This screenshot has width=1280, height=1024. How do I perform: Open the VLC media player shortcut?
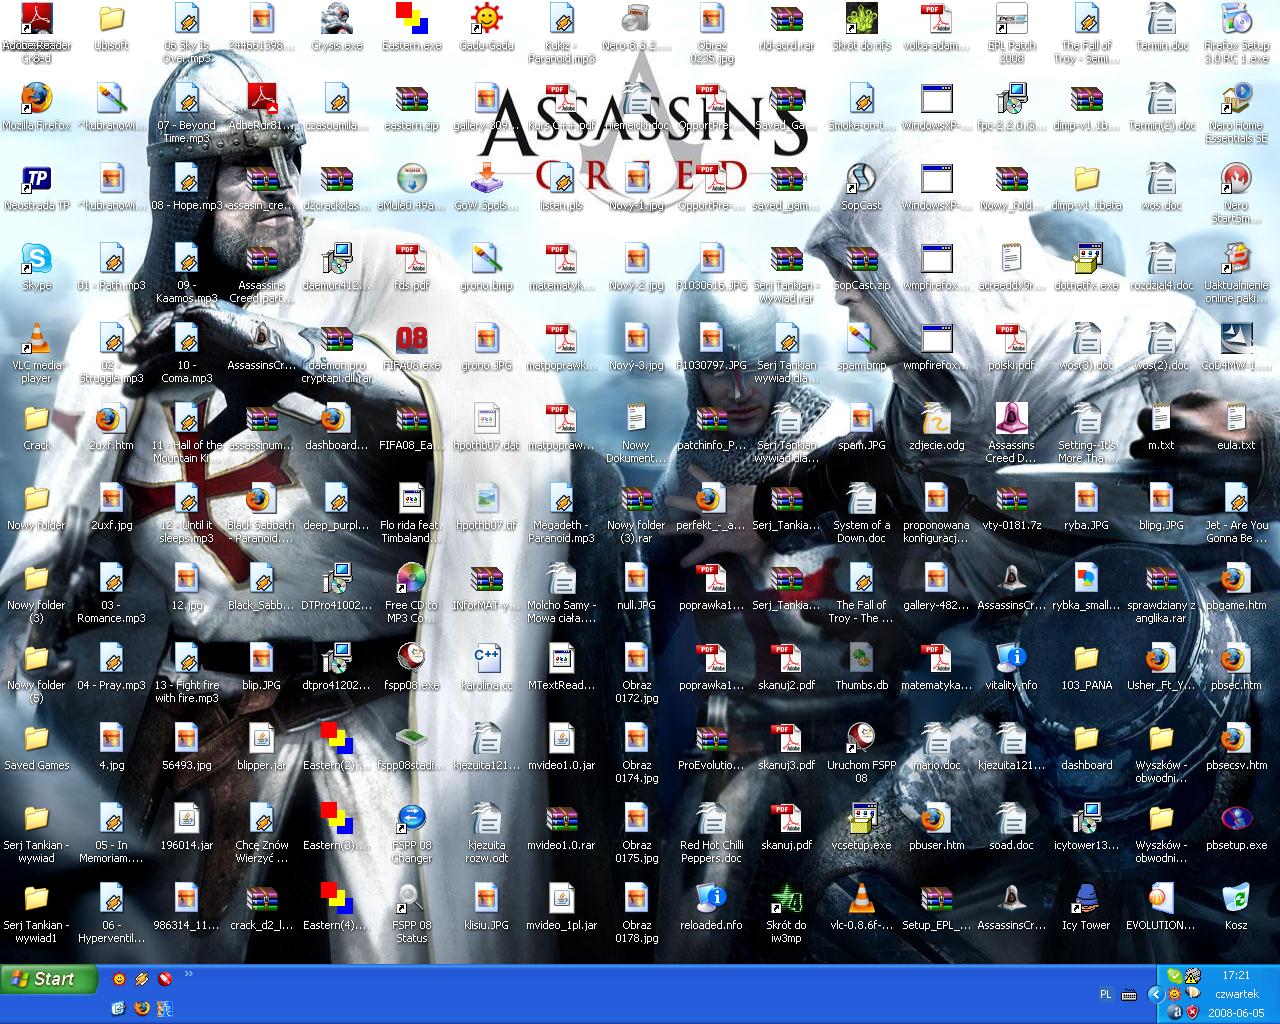click(x=37, y=340)
